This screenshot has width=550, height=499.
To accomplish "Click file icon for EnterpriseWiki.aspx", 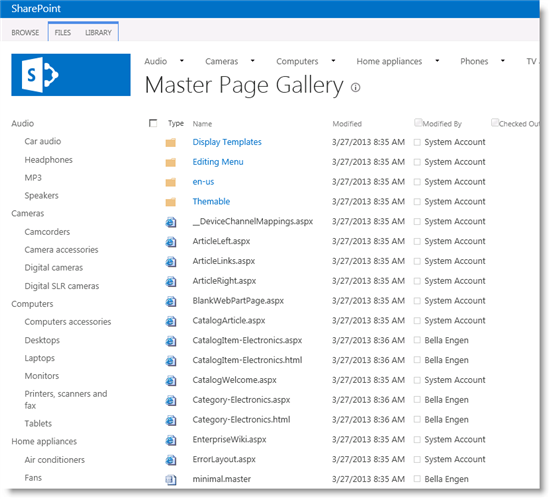I will coord(171,440).
